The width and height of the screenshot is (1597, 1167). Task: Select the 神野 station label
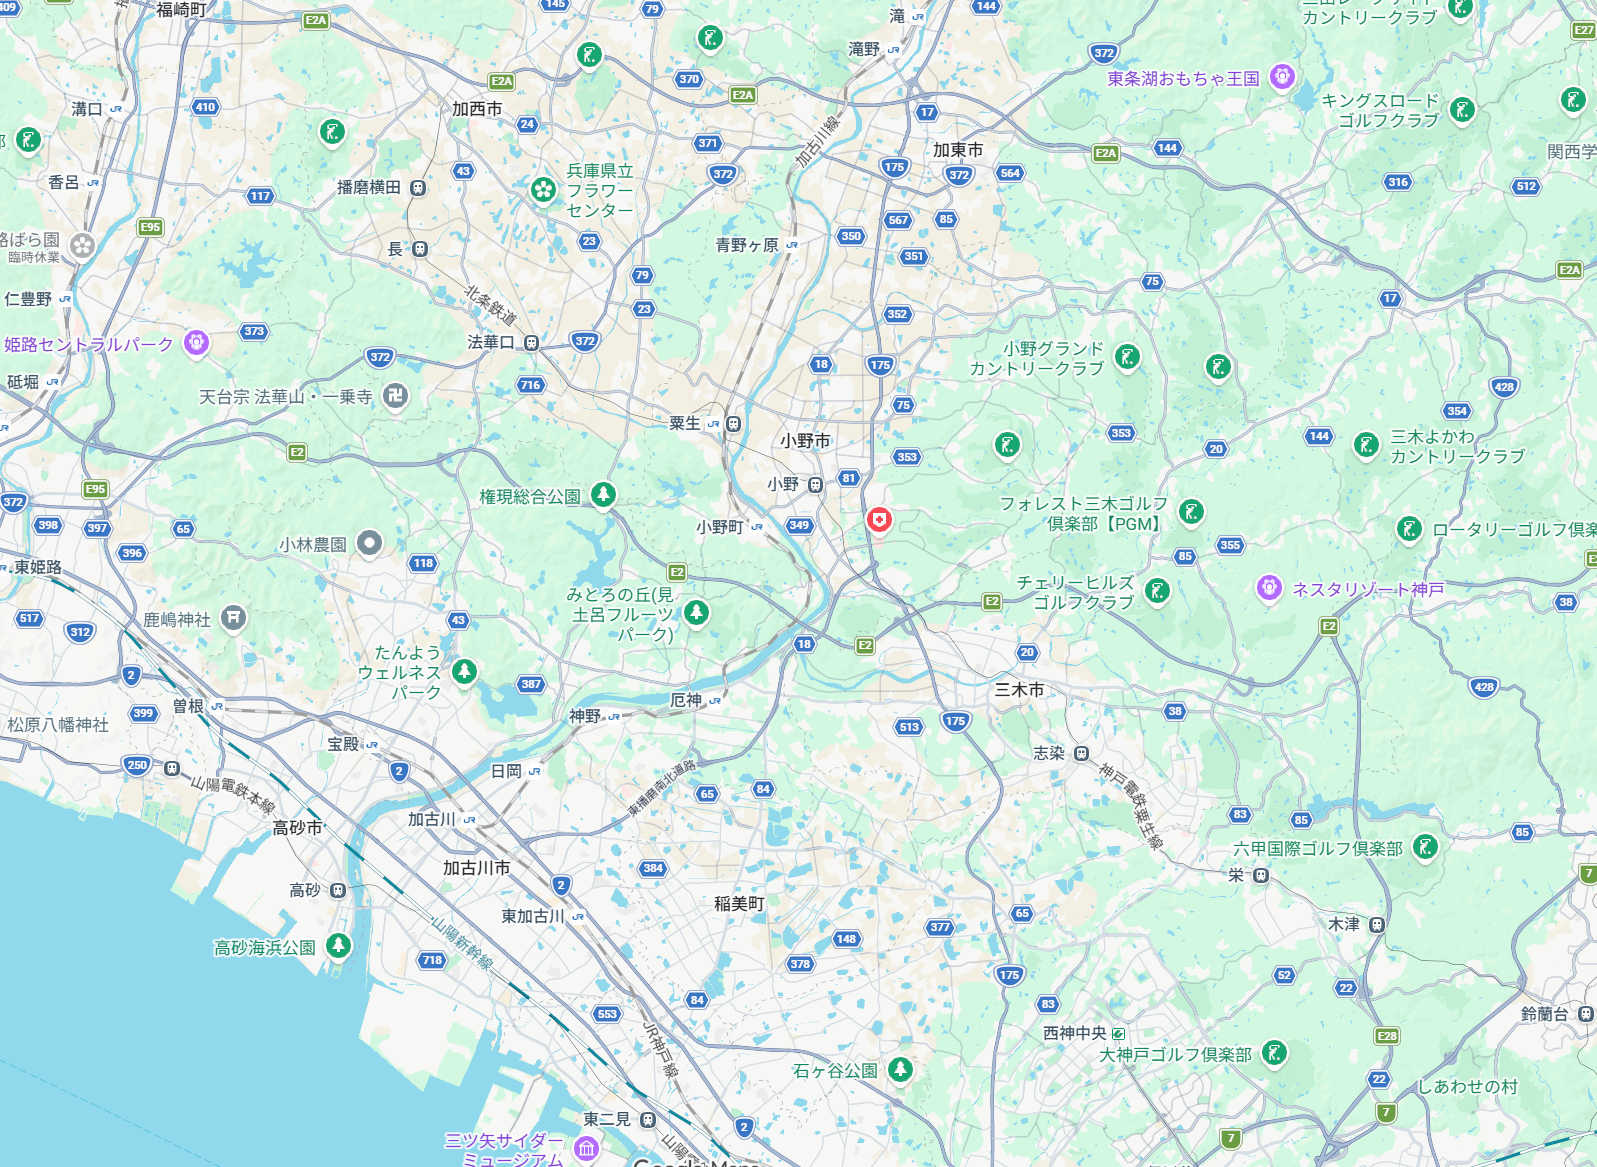[x=585, y=716]
